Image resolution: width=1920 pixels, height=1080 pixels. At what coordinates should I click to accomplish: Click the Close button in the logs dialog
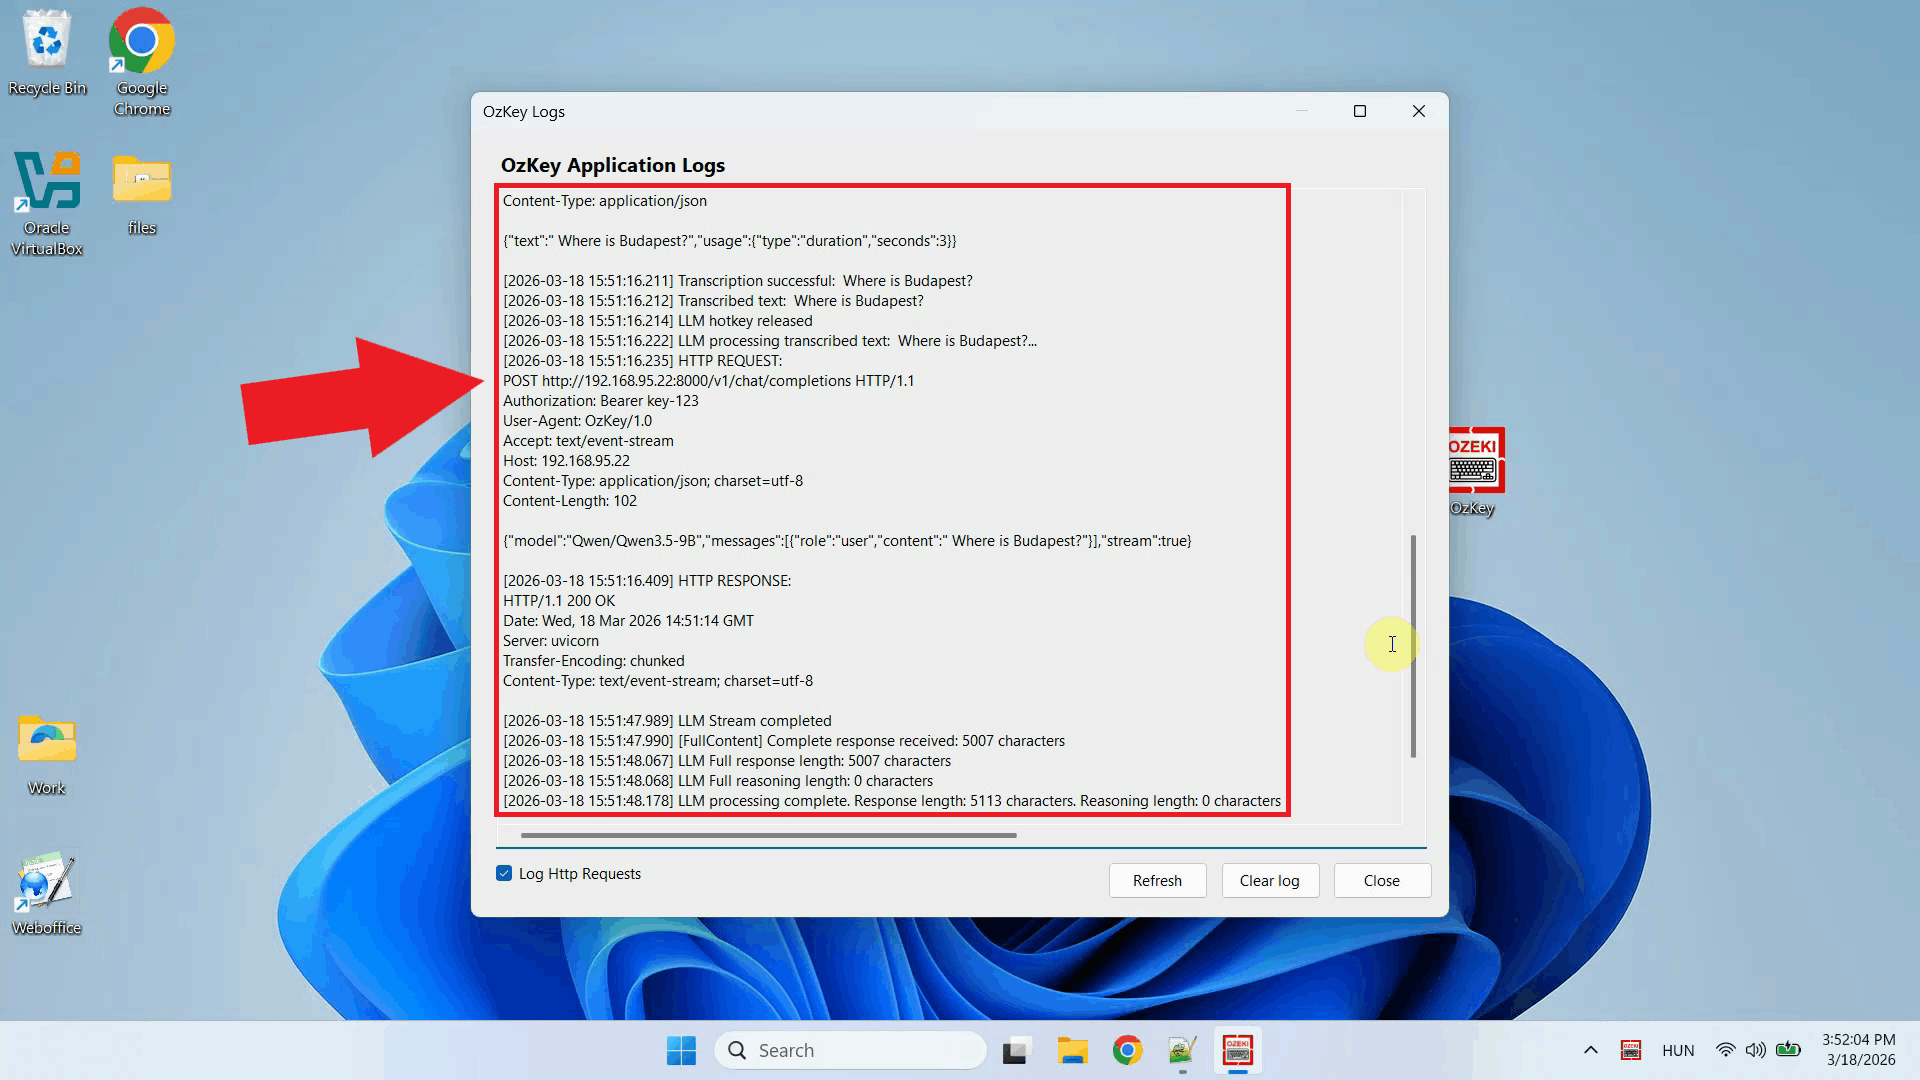pos(1381,880)
